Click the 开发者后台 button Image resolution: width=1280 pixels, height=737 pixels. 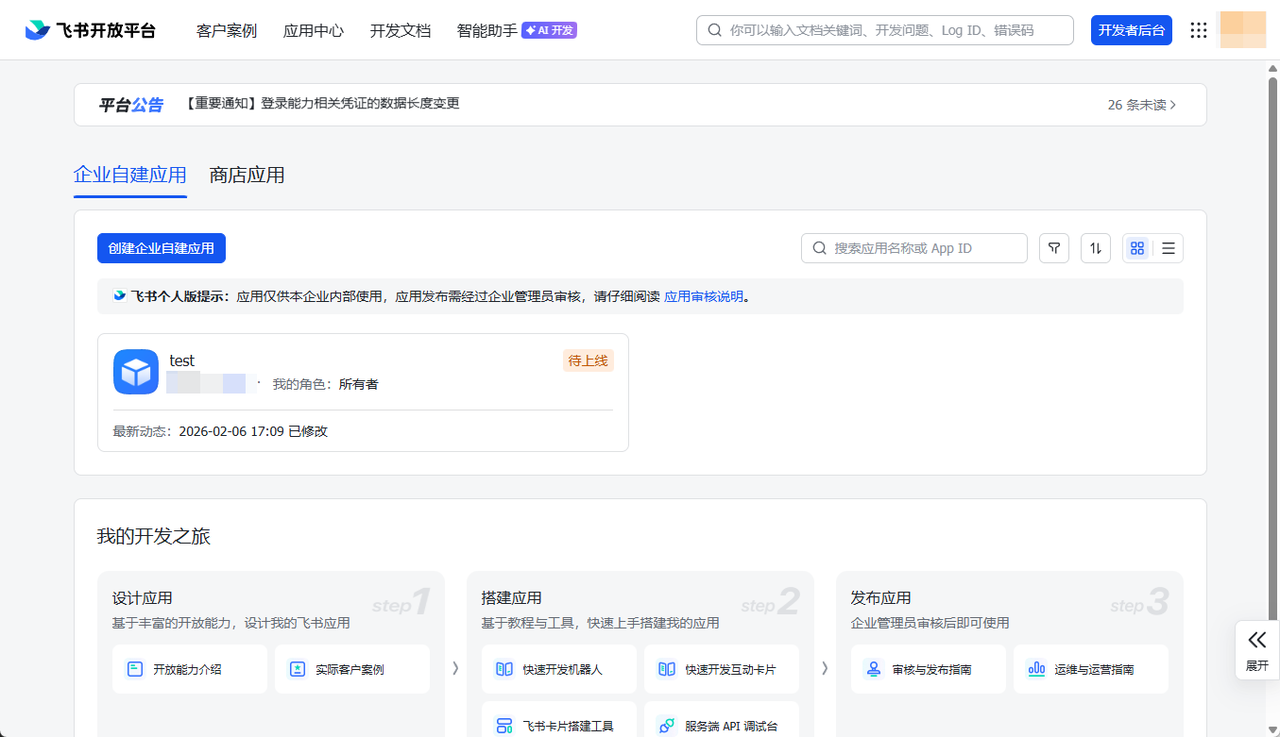click(1131, 30)
